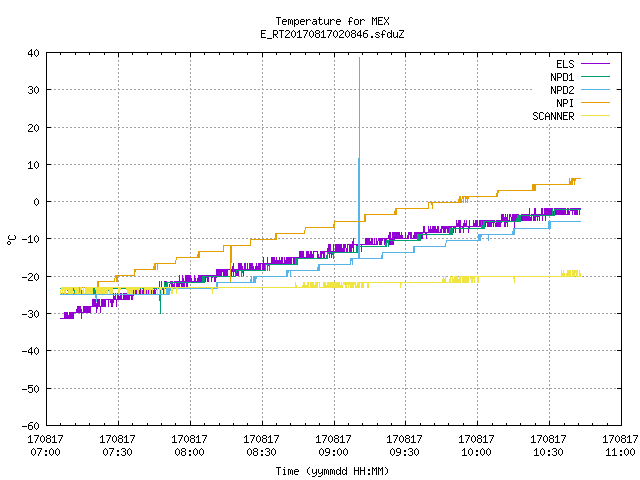Click the x-axis tick label 10:00
Image resolution: width=640 pixels, height=480 pixels.
click(476, 452)
